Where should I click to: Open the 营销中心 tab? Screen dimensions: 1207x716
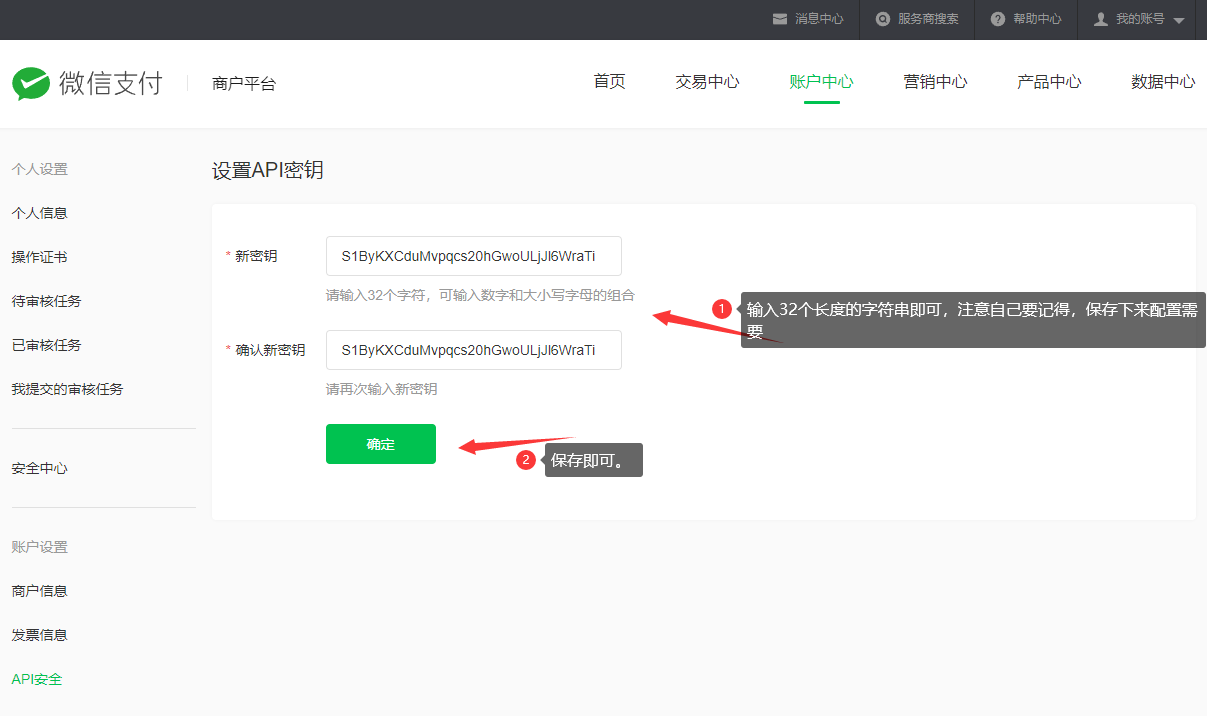pos(935,82)
